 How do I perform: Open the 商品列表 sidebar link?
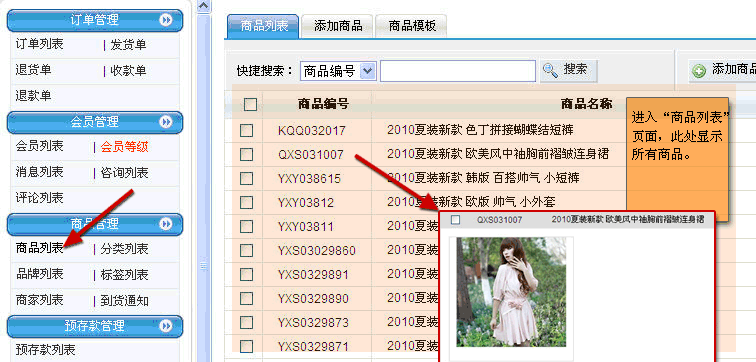[40, 248]
